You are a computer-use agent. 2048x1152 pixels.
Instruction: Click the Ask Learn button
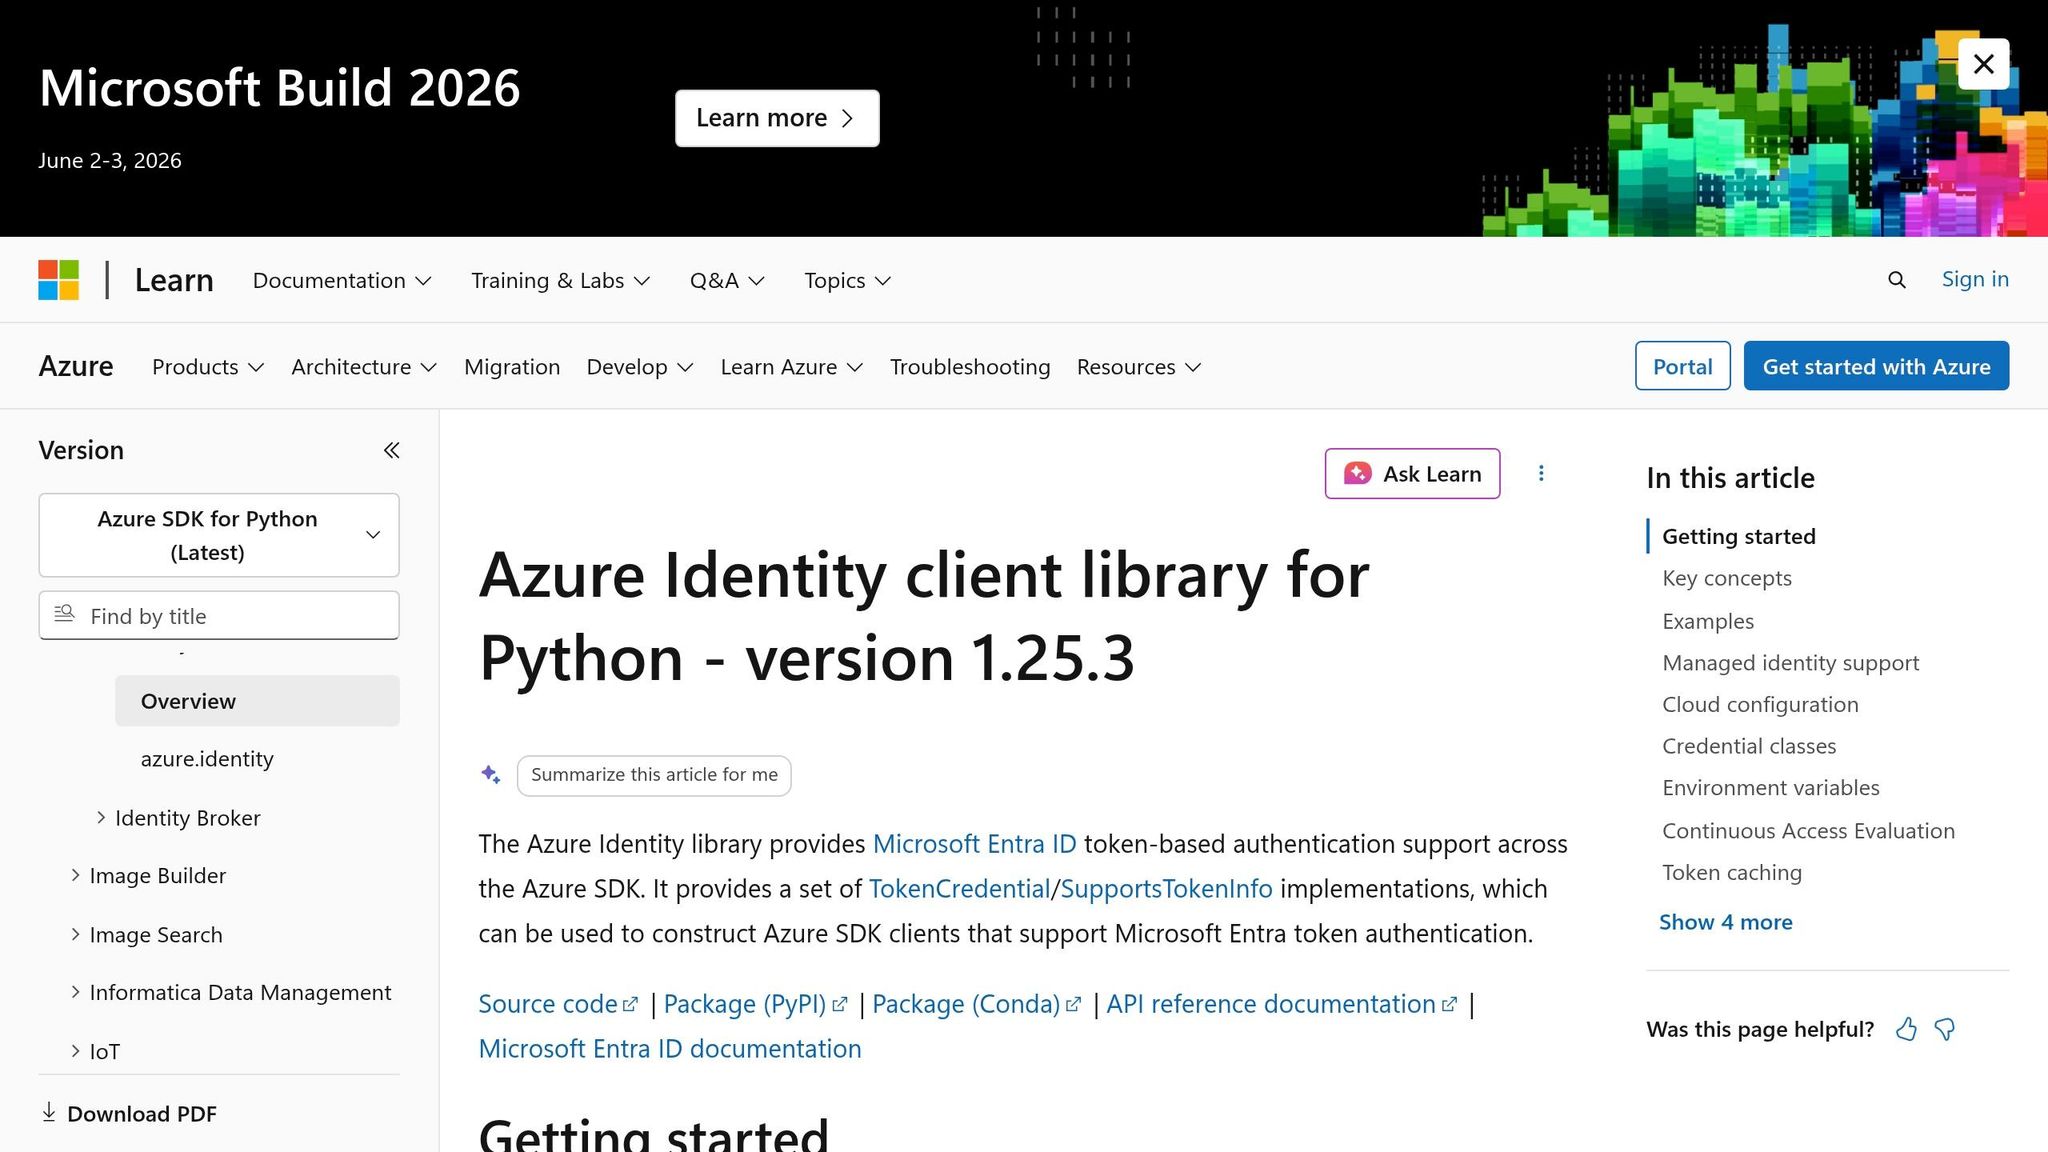[x=1412, y=474]
